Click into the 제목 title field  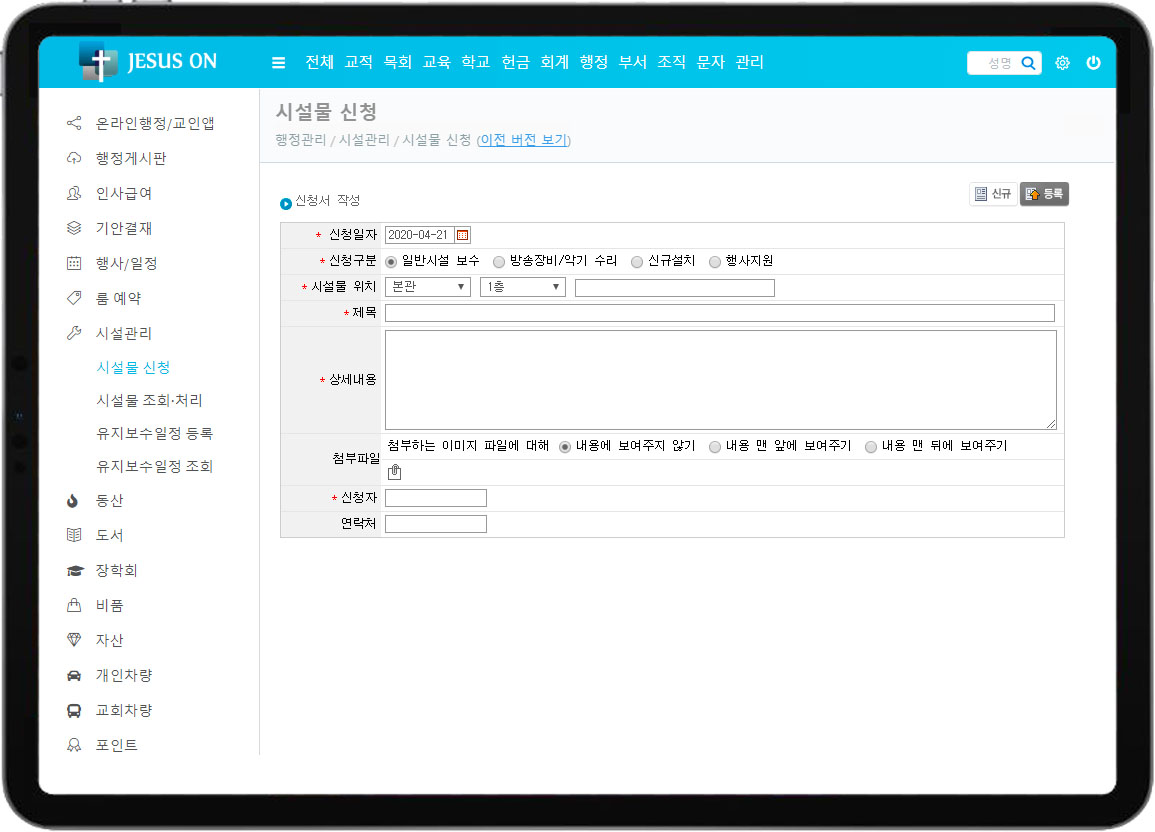(x=719, y=313)
